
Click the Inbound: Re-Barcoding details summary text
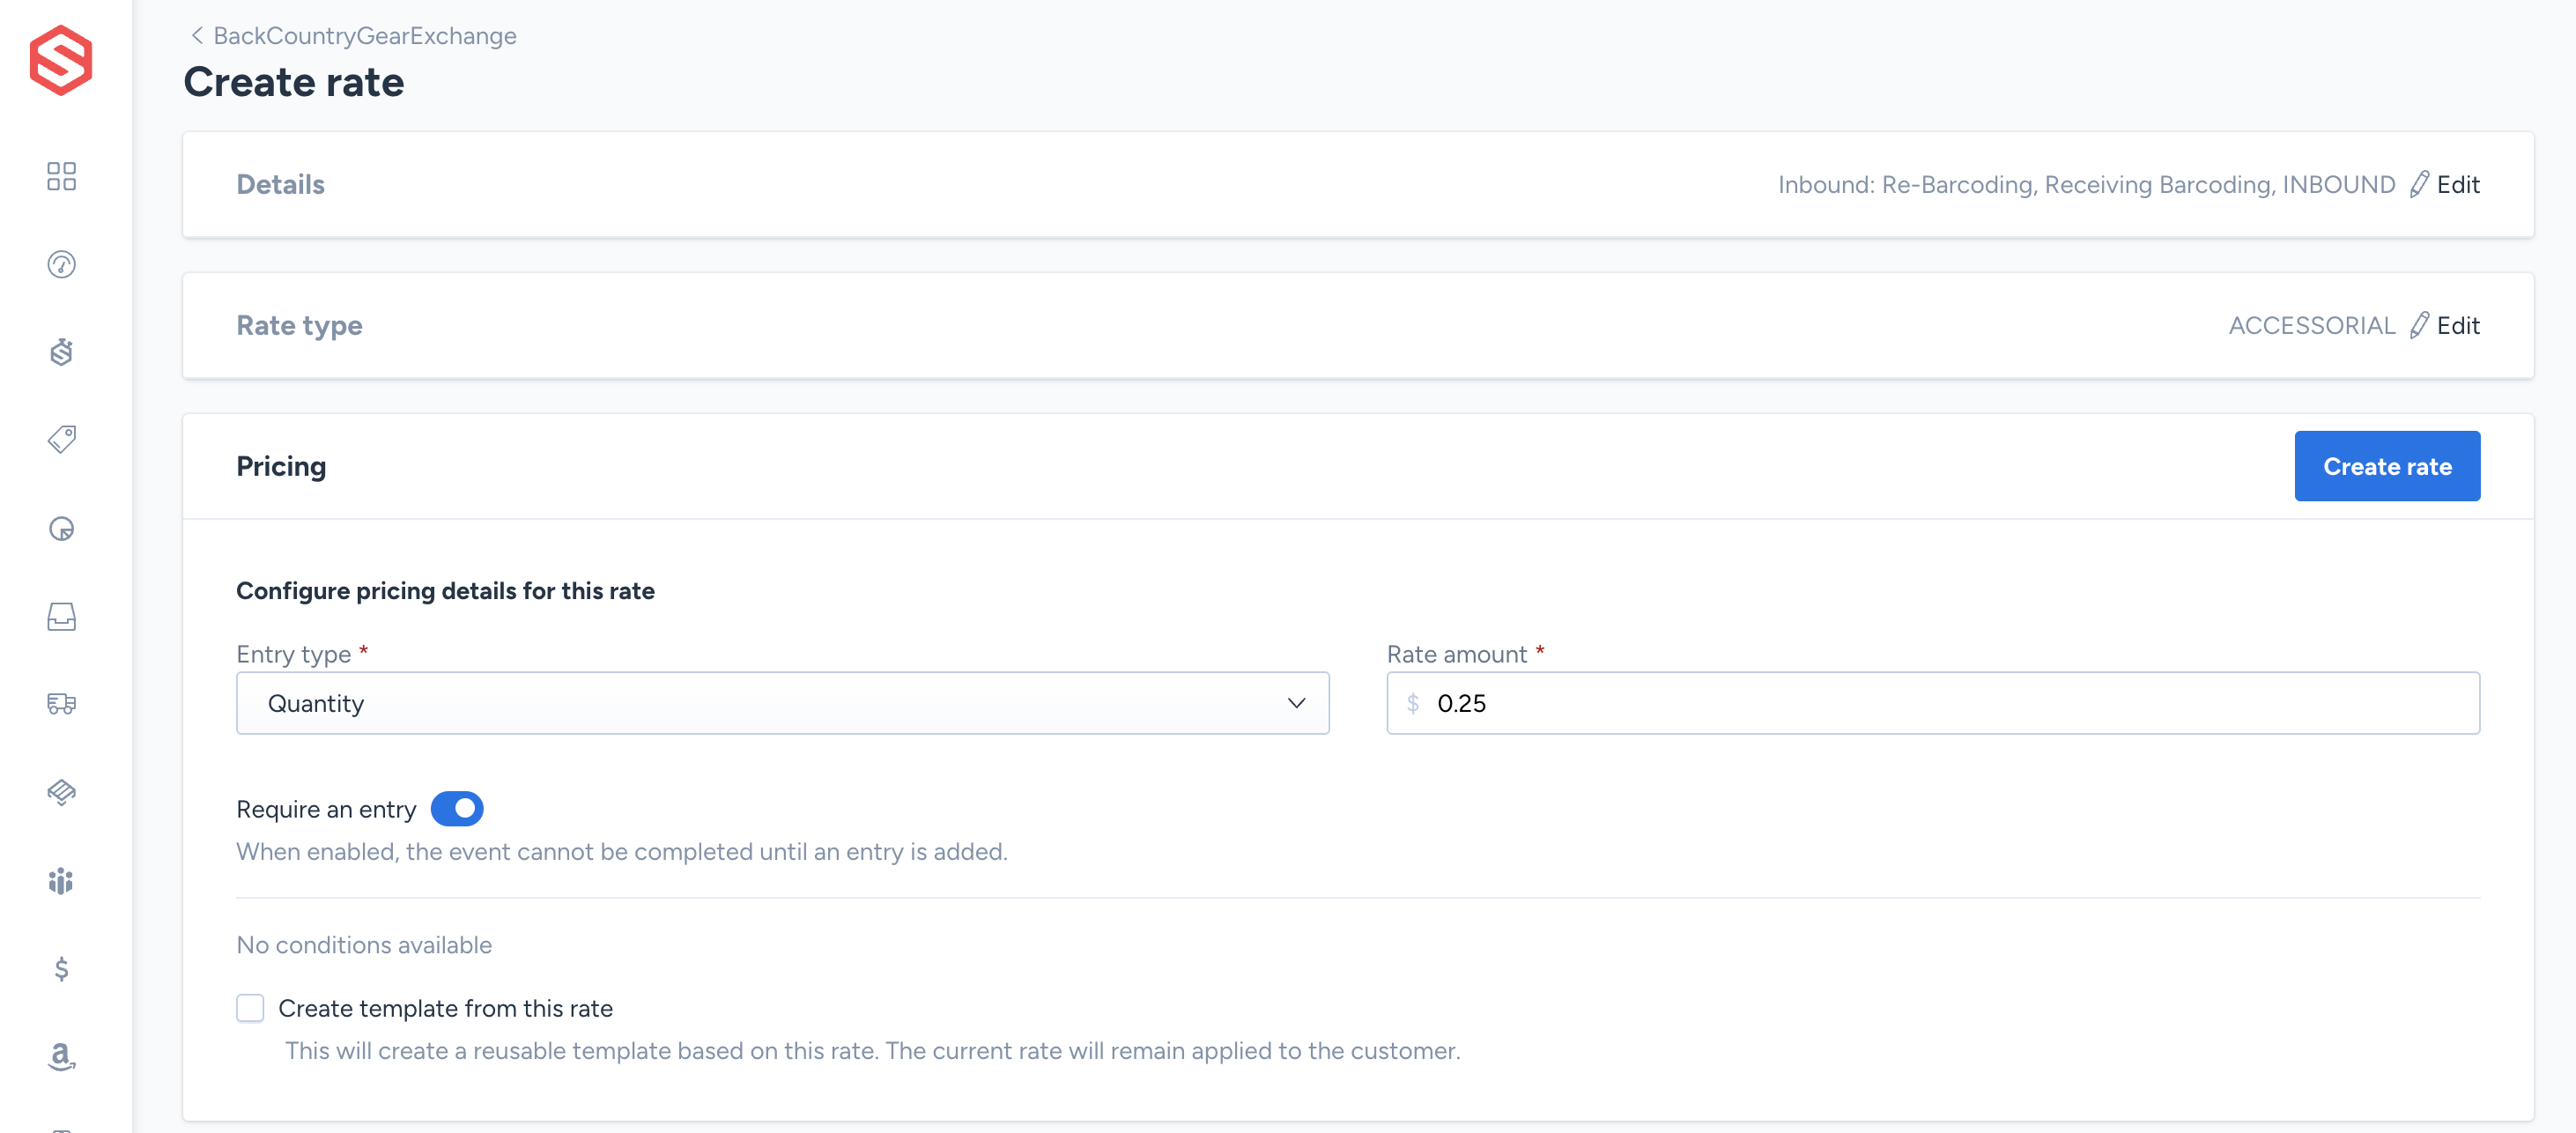point(2086,185)
